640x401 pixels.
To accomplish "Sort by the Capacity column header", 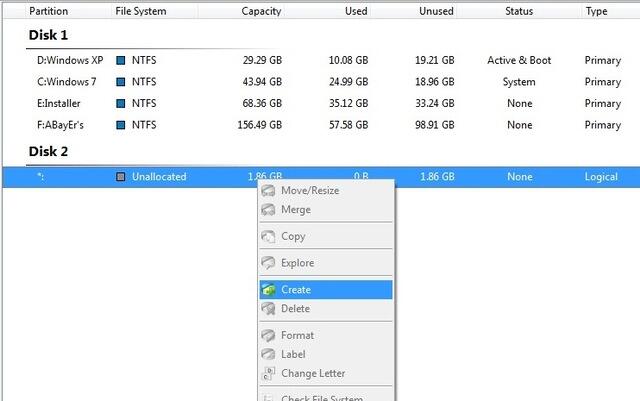I will 261,11.
